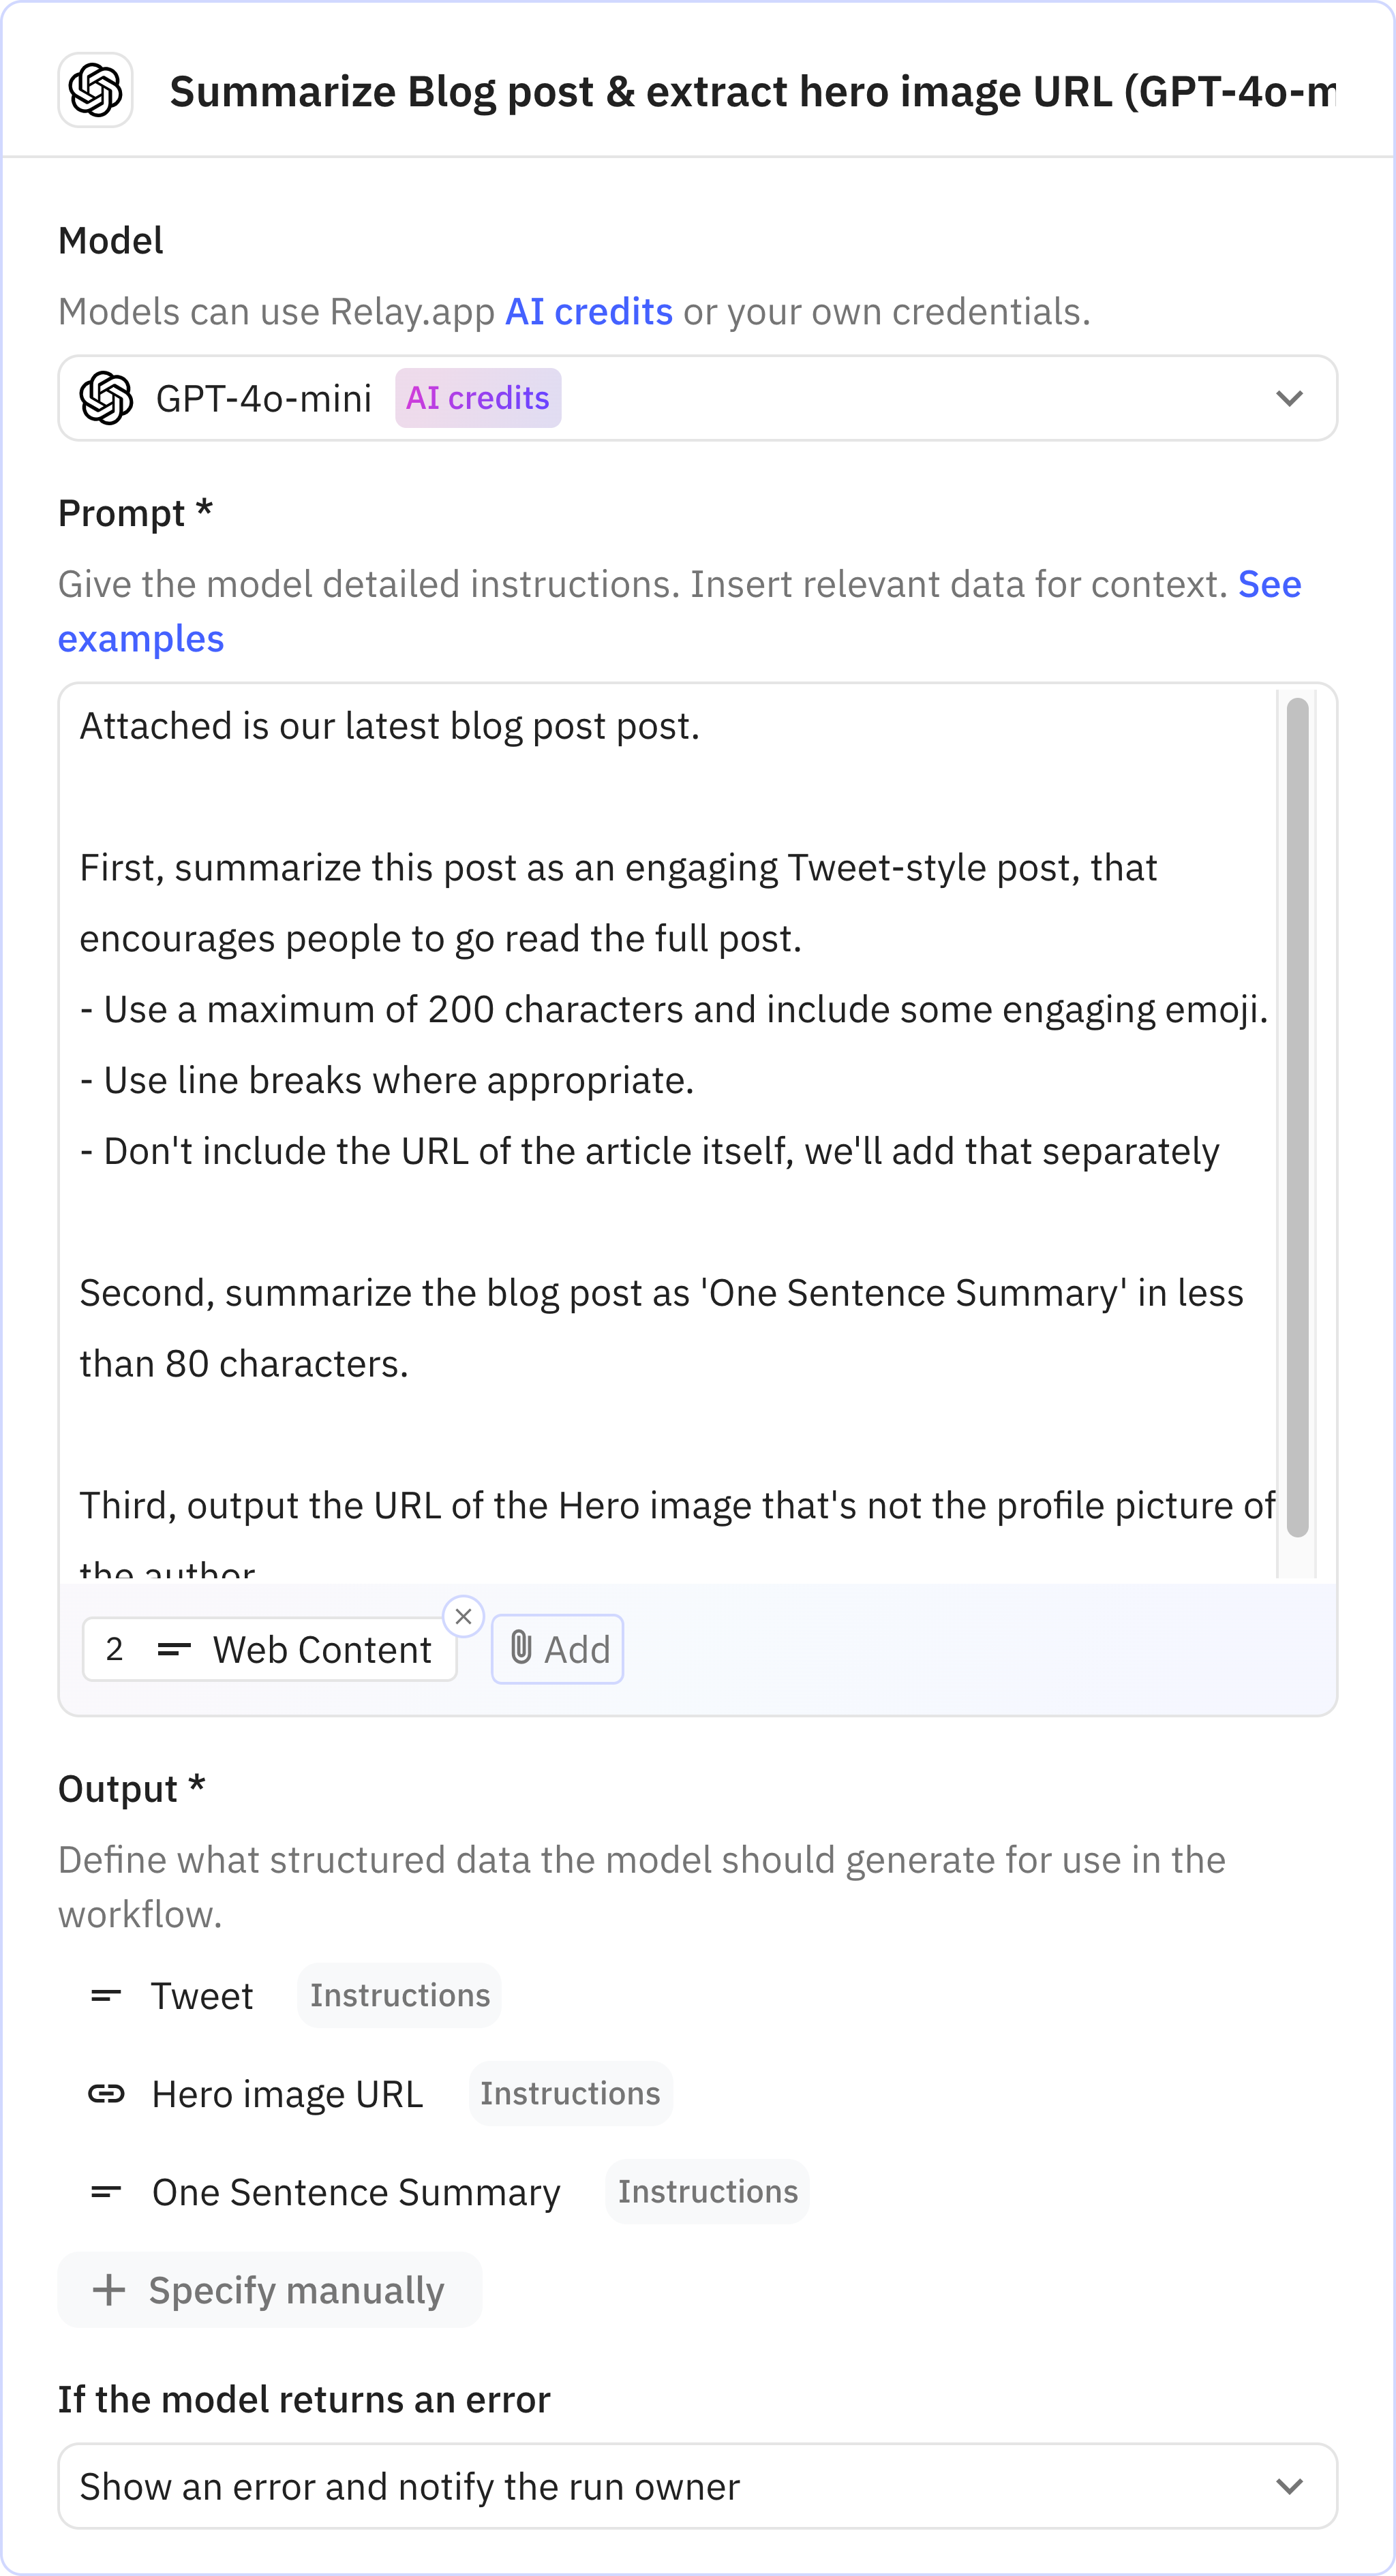The height and width of the screenshot is (2576, 1396).
Task: Open Instructions for the Tweet output
Action: click(398, 1995)
